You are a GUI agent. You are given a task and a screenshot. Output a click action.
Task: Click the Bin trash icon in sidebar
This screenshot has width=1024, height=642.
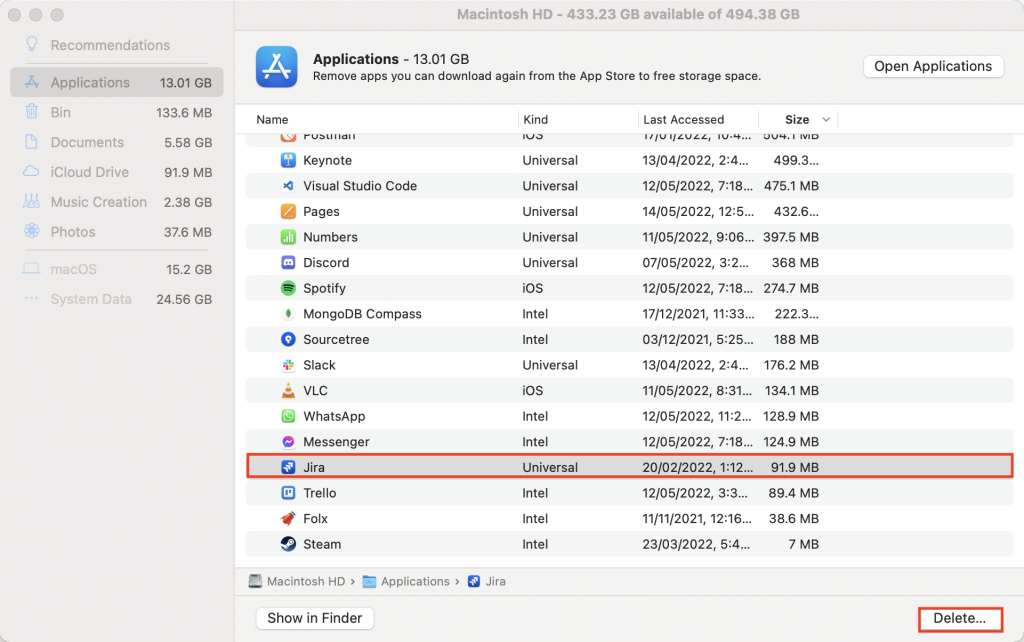click(31, 112)
